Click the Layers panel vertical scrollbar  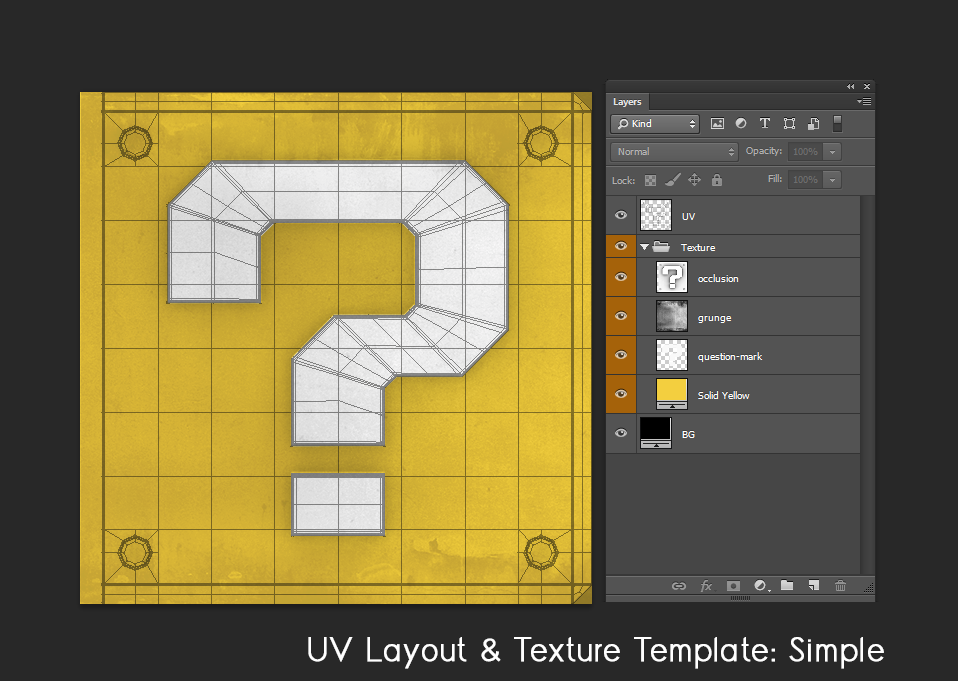867,385
